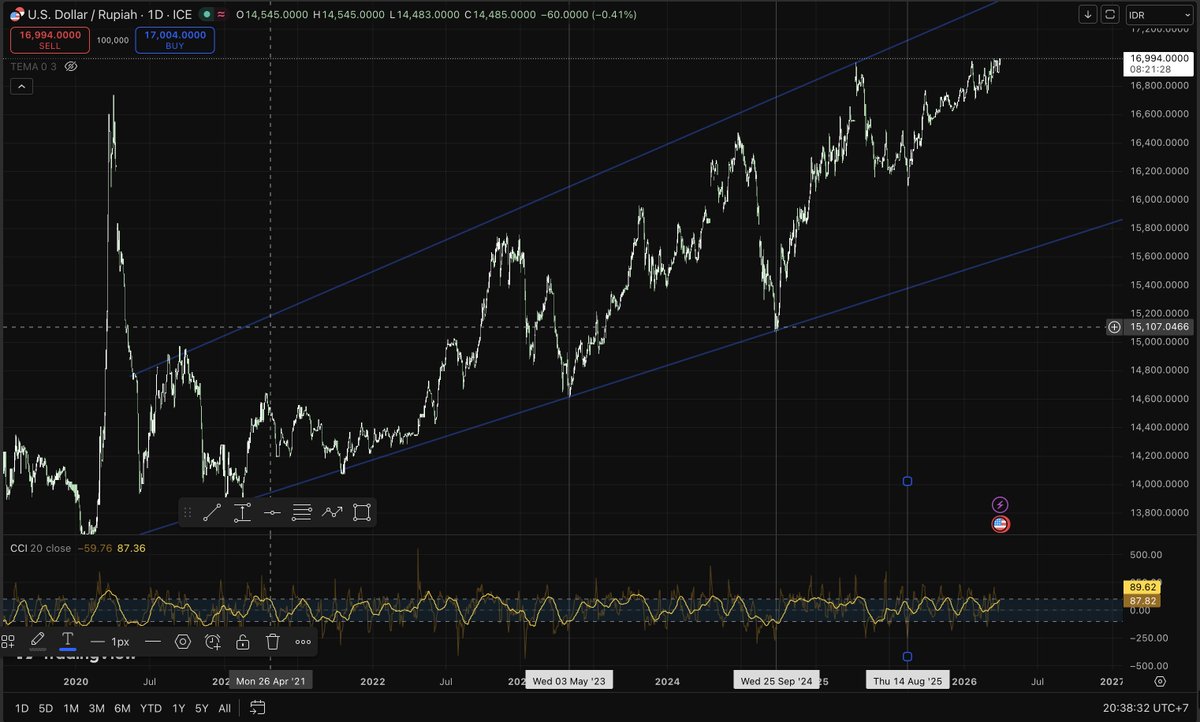Set time range to 5Y

point(201,708)
